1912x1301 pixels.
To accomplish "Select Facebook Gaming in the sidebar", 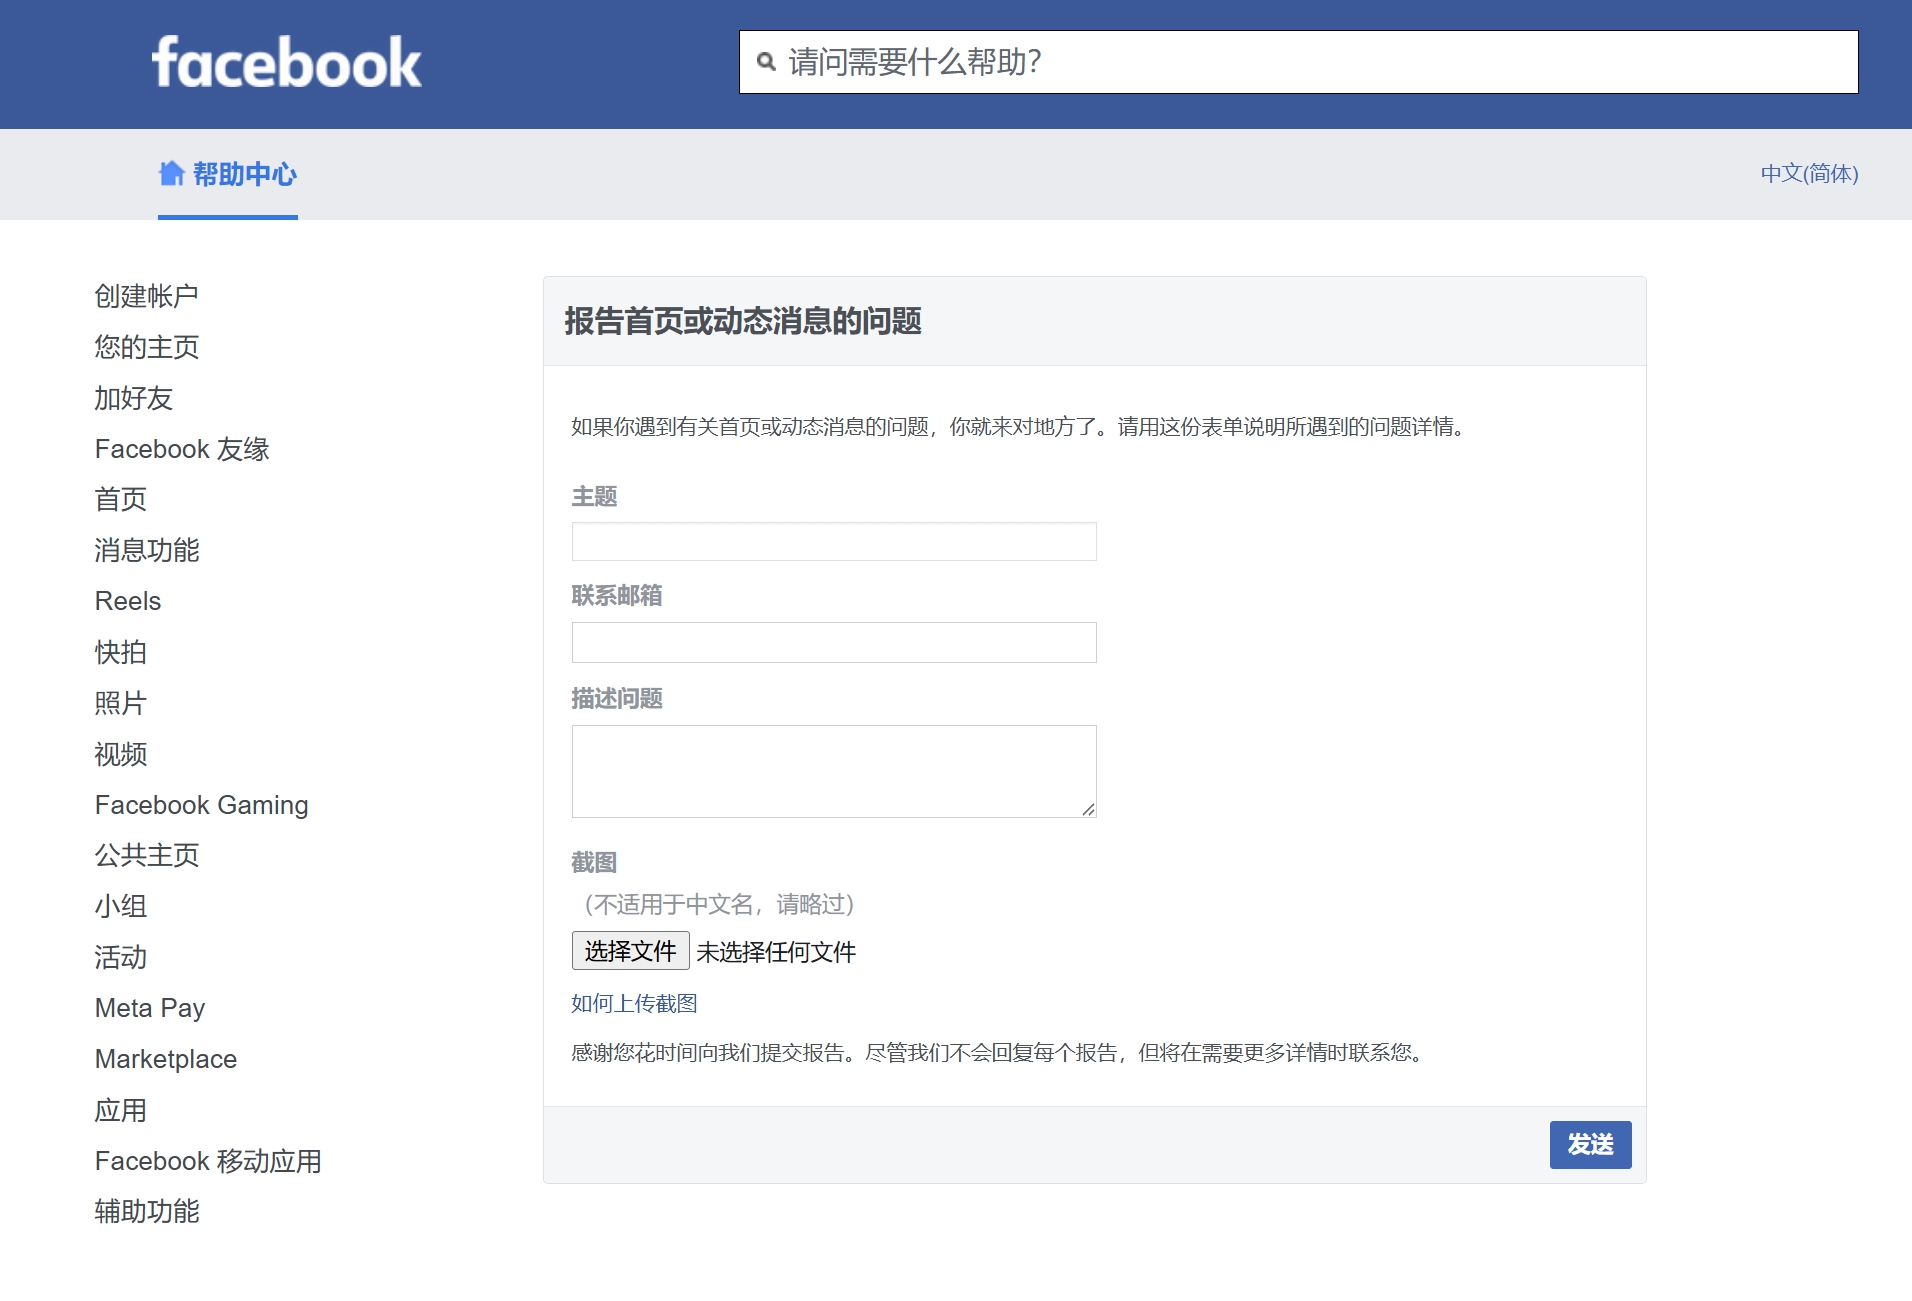I will (201, 805).
